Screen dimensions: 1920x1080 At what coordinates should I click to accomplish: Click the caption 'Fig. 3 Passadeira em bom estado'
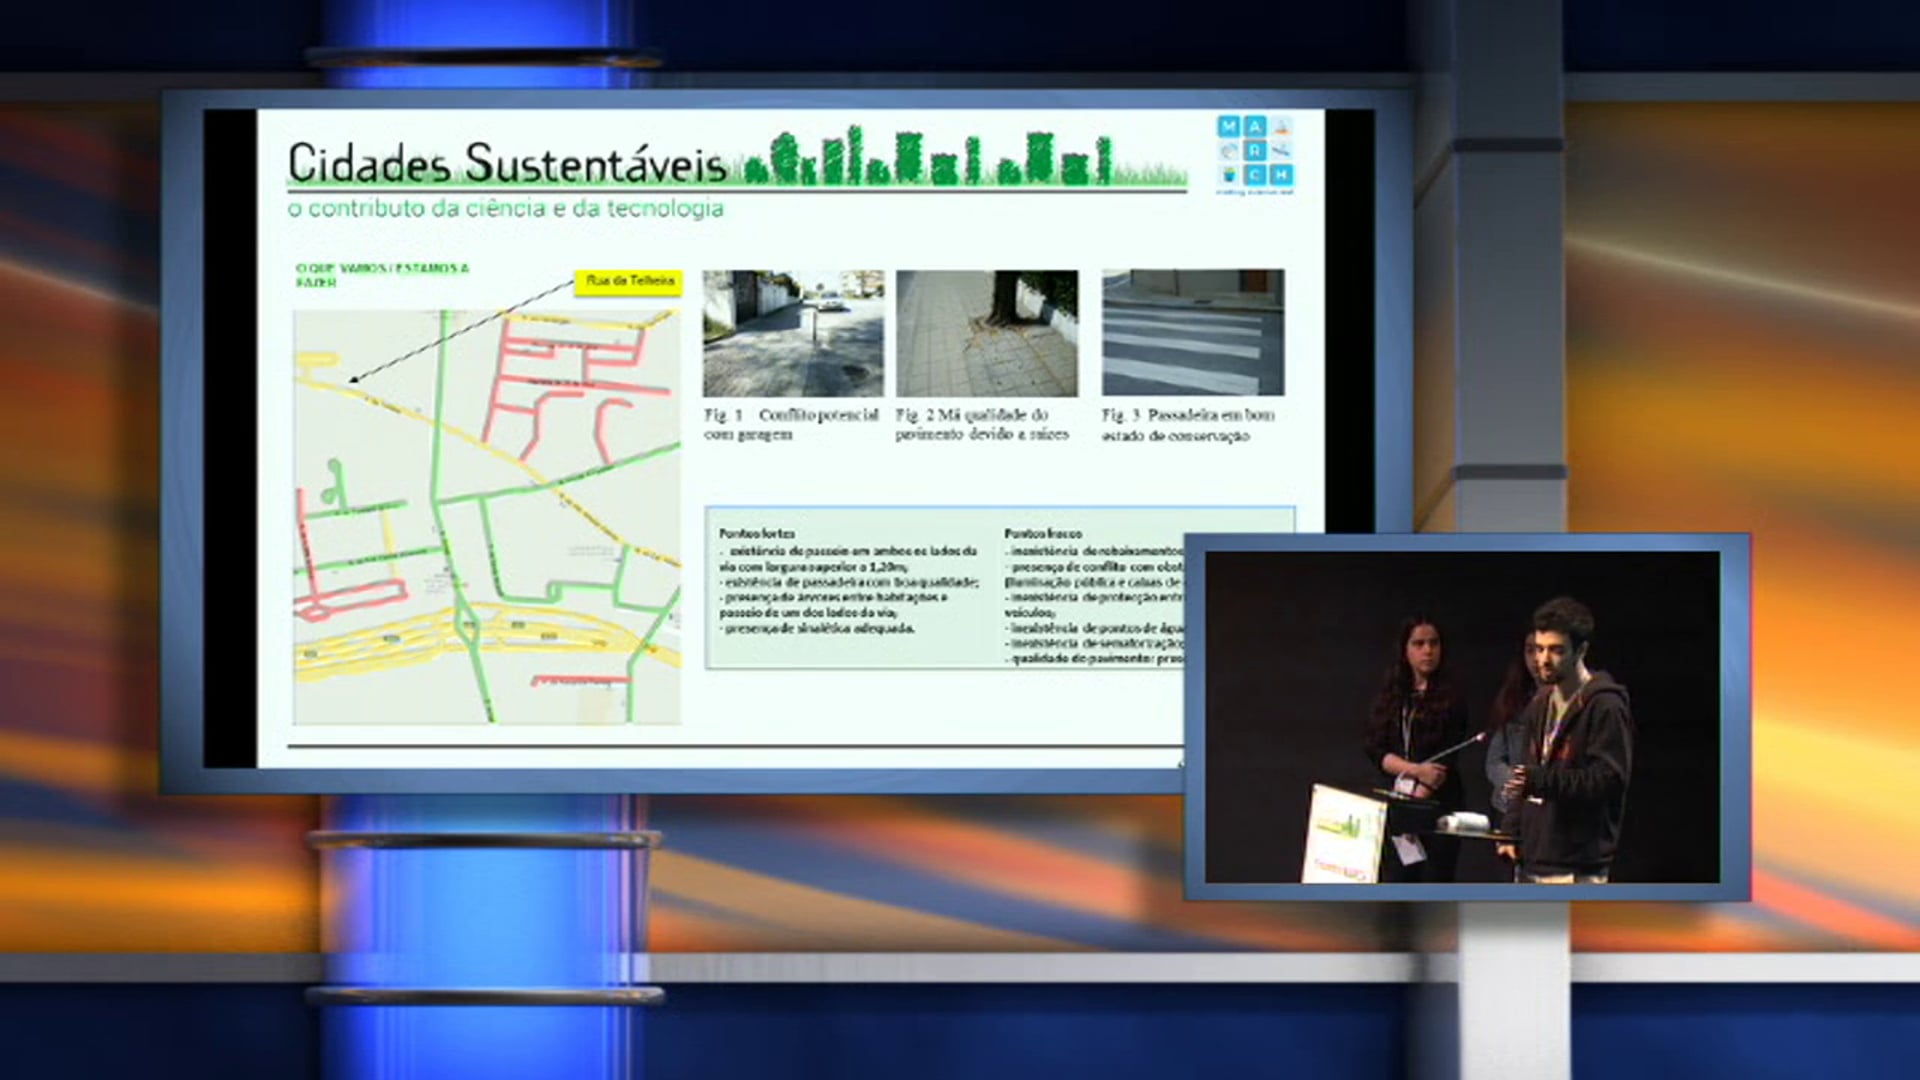pyautogui.click(x=1188, y=425)
